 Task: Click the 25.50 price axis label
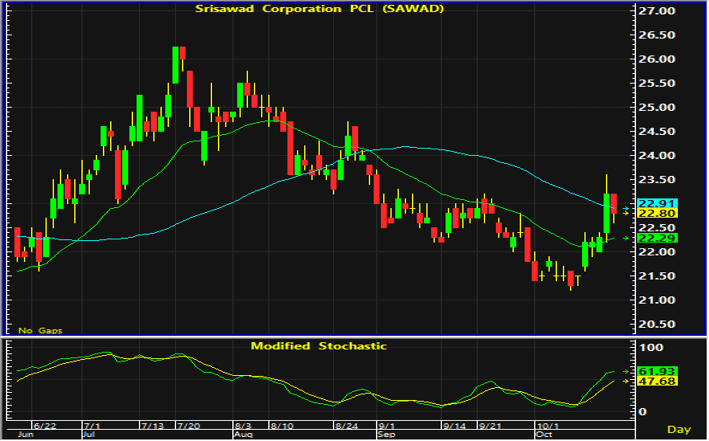[657, 83]
